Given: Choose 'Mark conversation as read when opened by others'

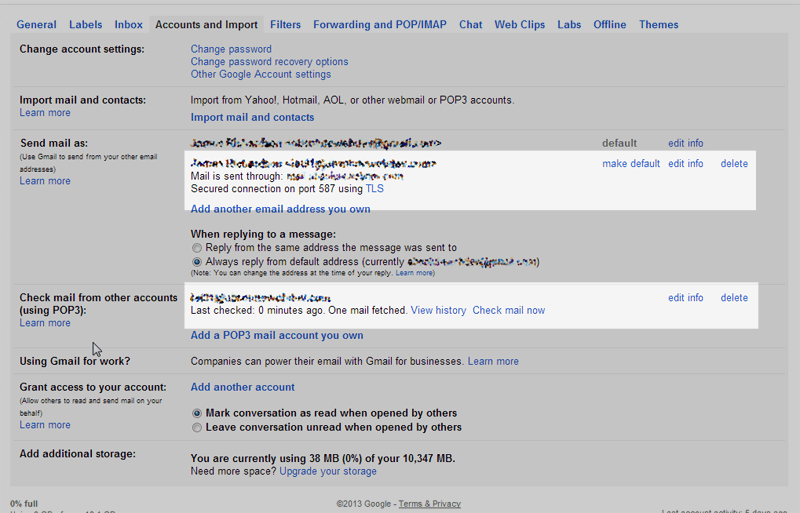Looking at the screenshot, I should [x=197, y=413].
